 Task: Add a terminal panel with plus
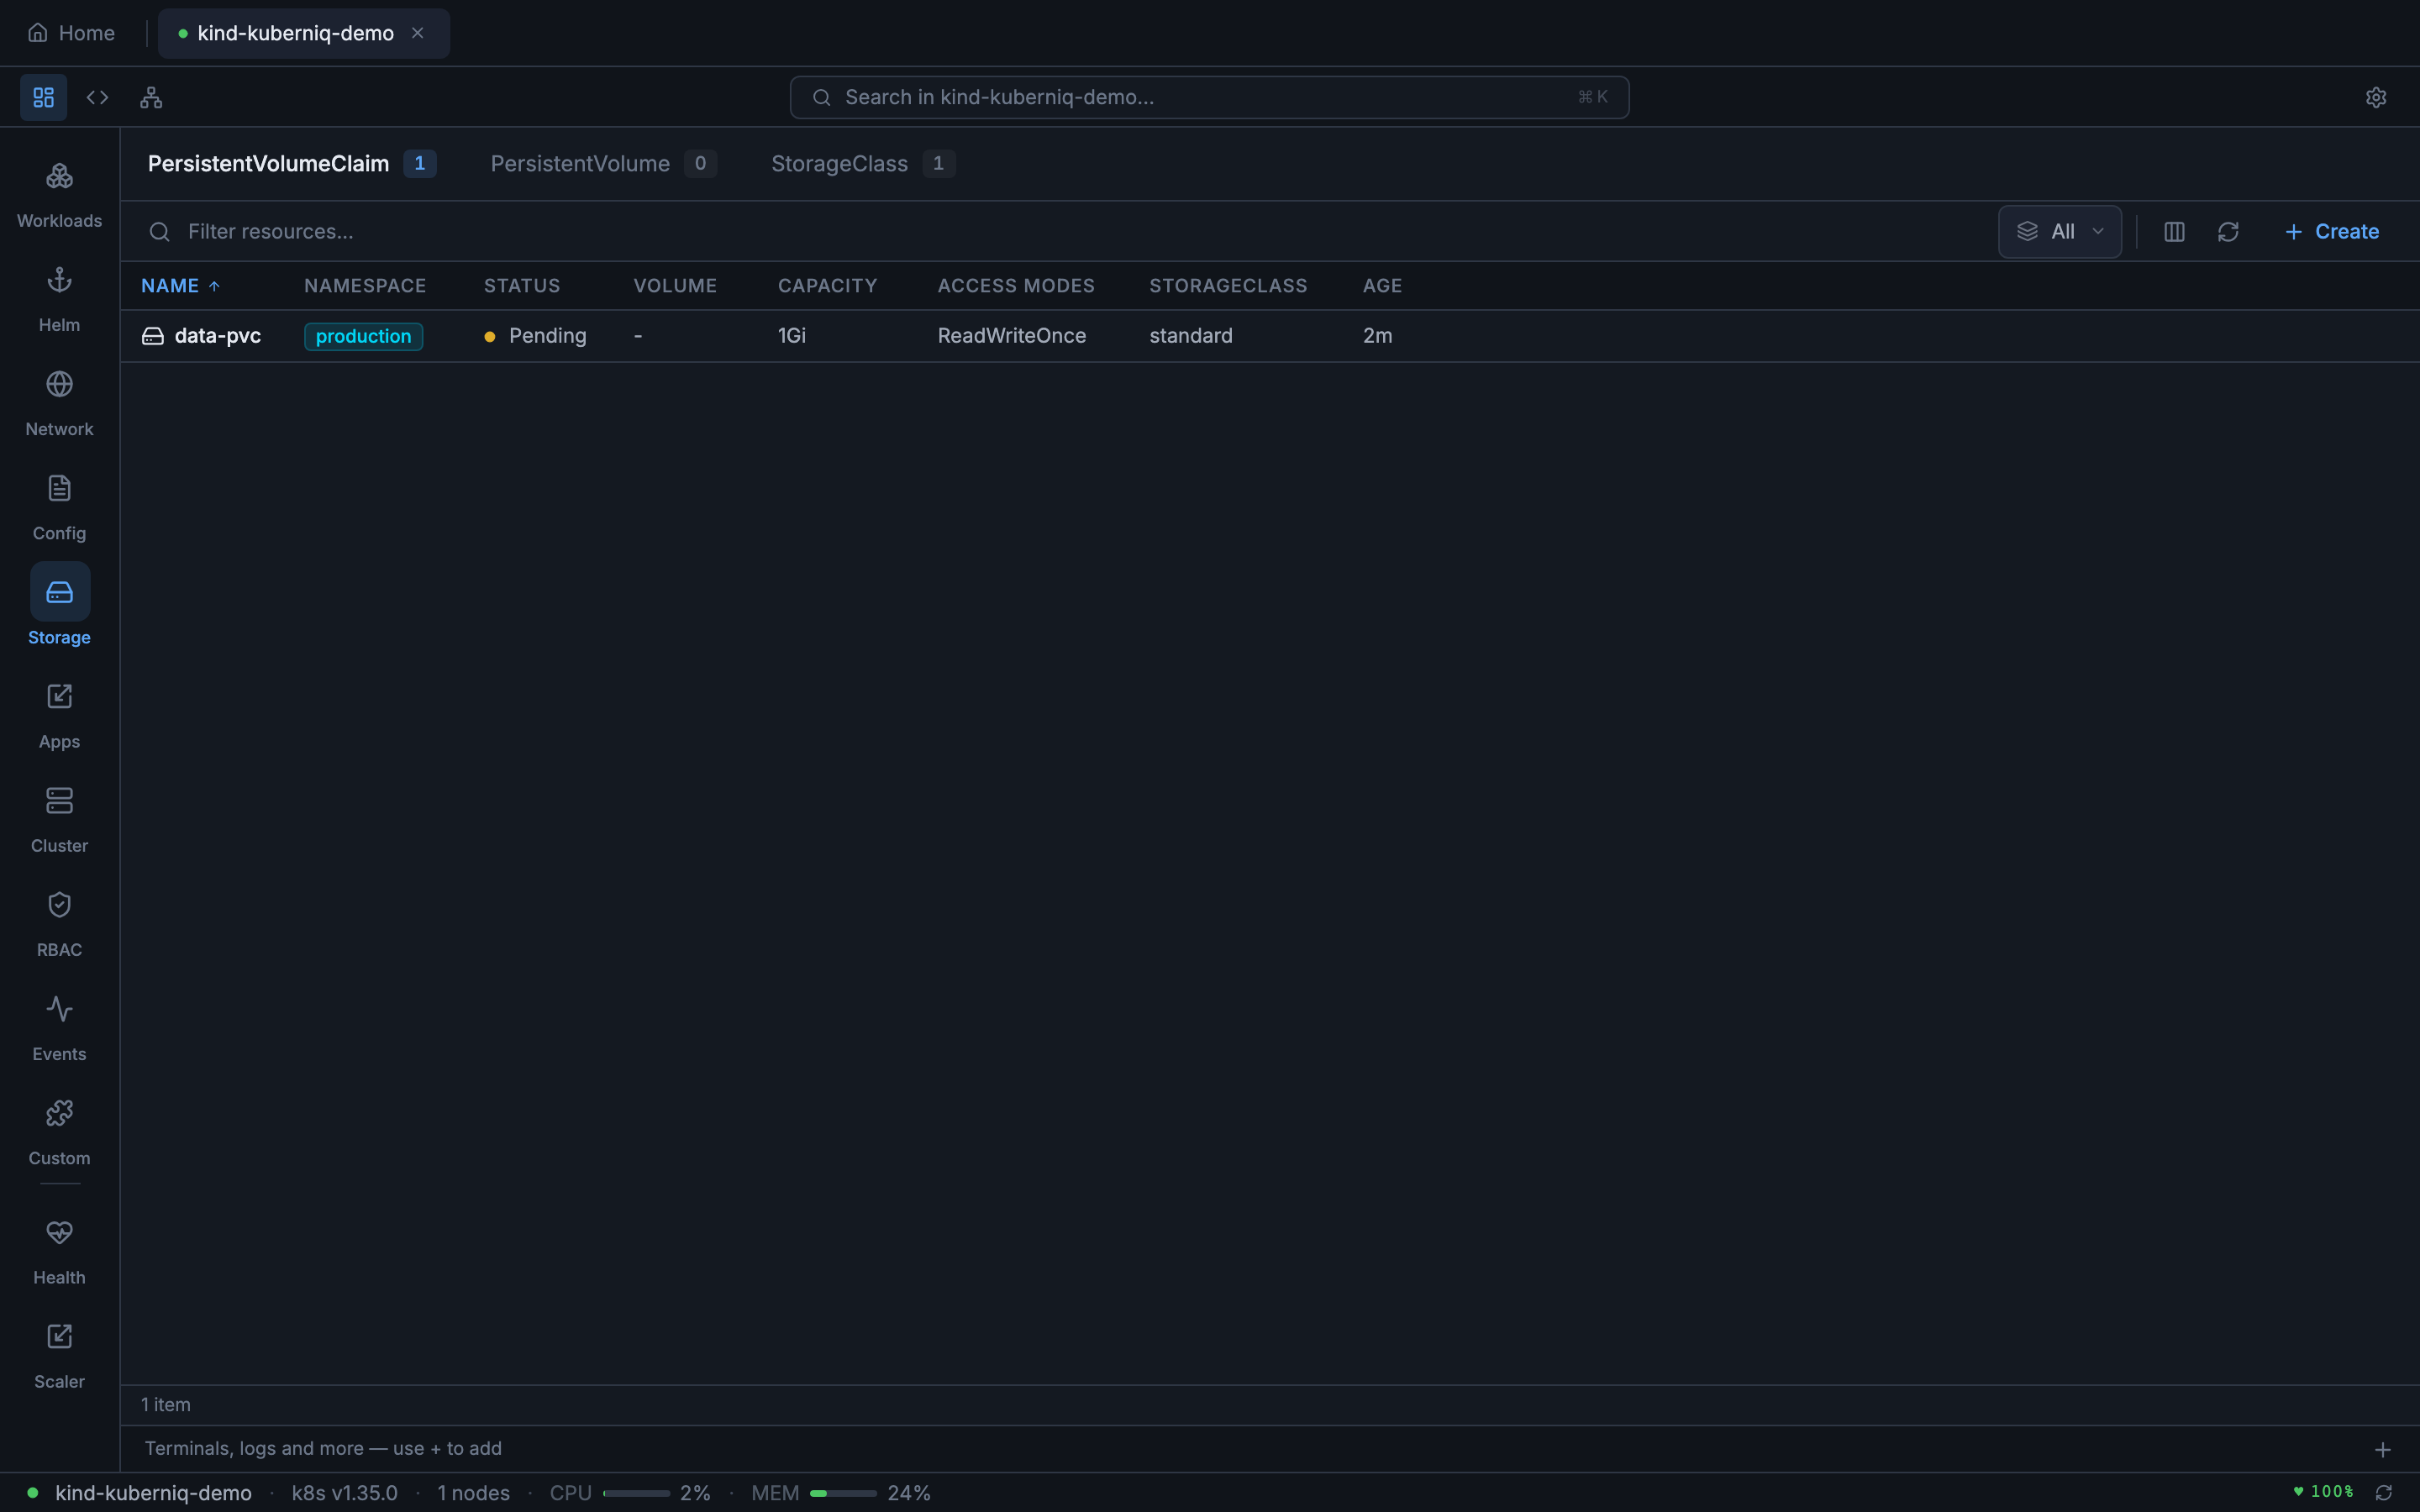tap(2383, 1449)
